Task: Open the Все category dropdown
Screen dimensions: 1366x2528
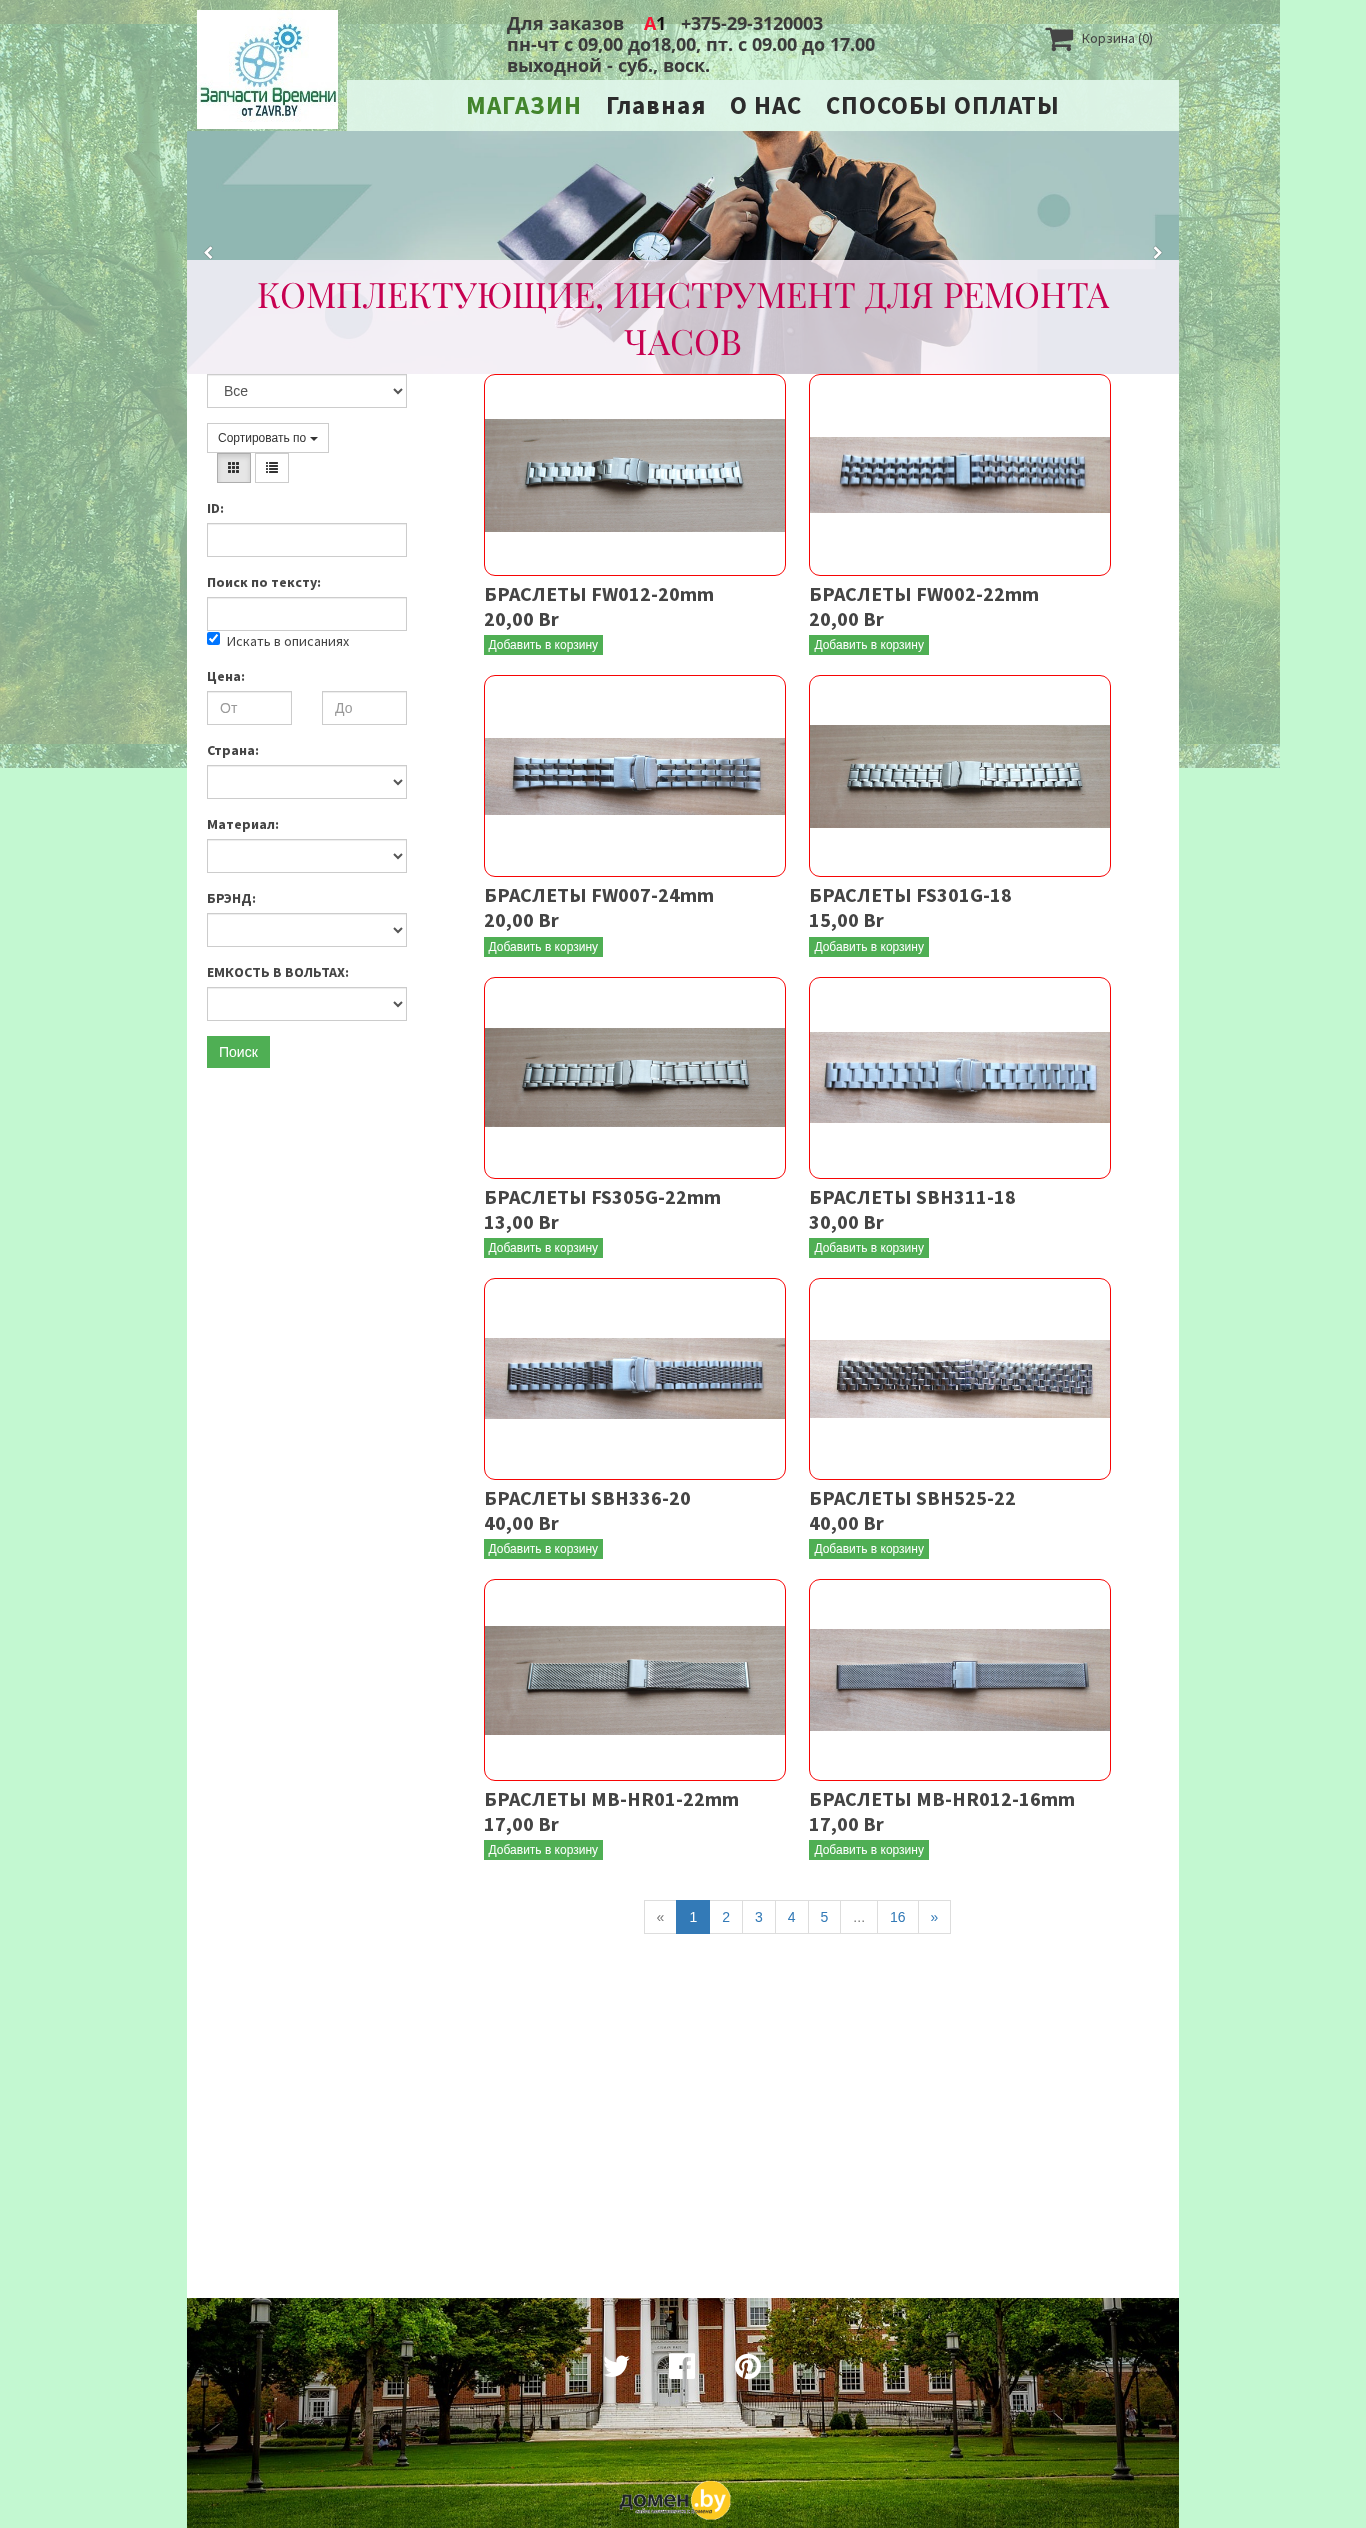Action: point(307,391)
